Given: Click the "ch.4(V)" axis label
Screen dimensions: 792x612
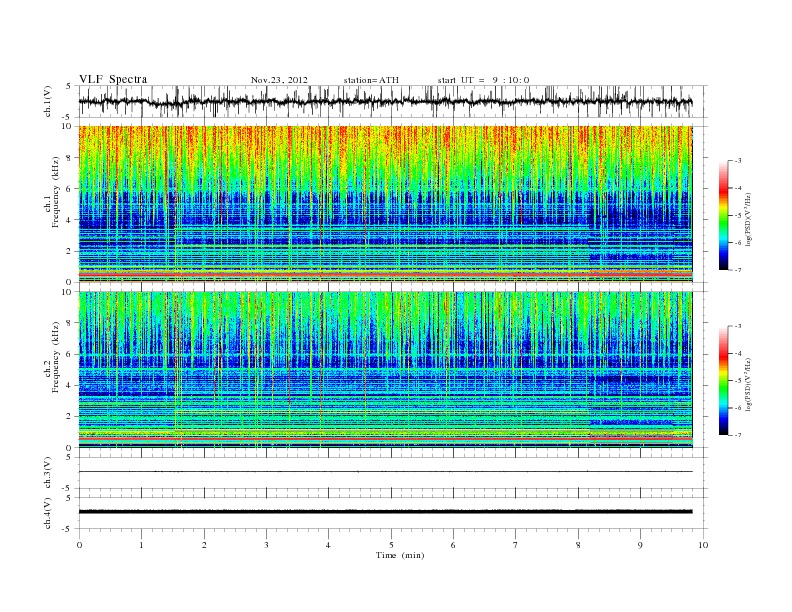Looking at the screenshot, I should click(49, 513).
